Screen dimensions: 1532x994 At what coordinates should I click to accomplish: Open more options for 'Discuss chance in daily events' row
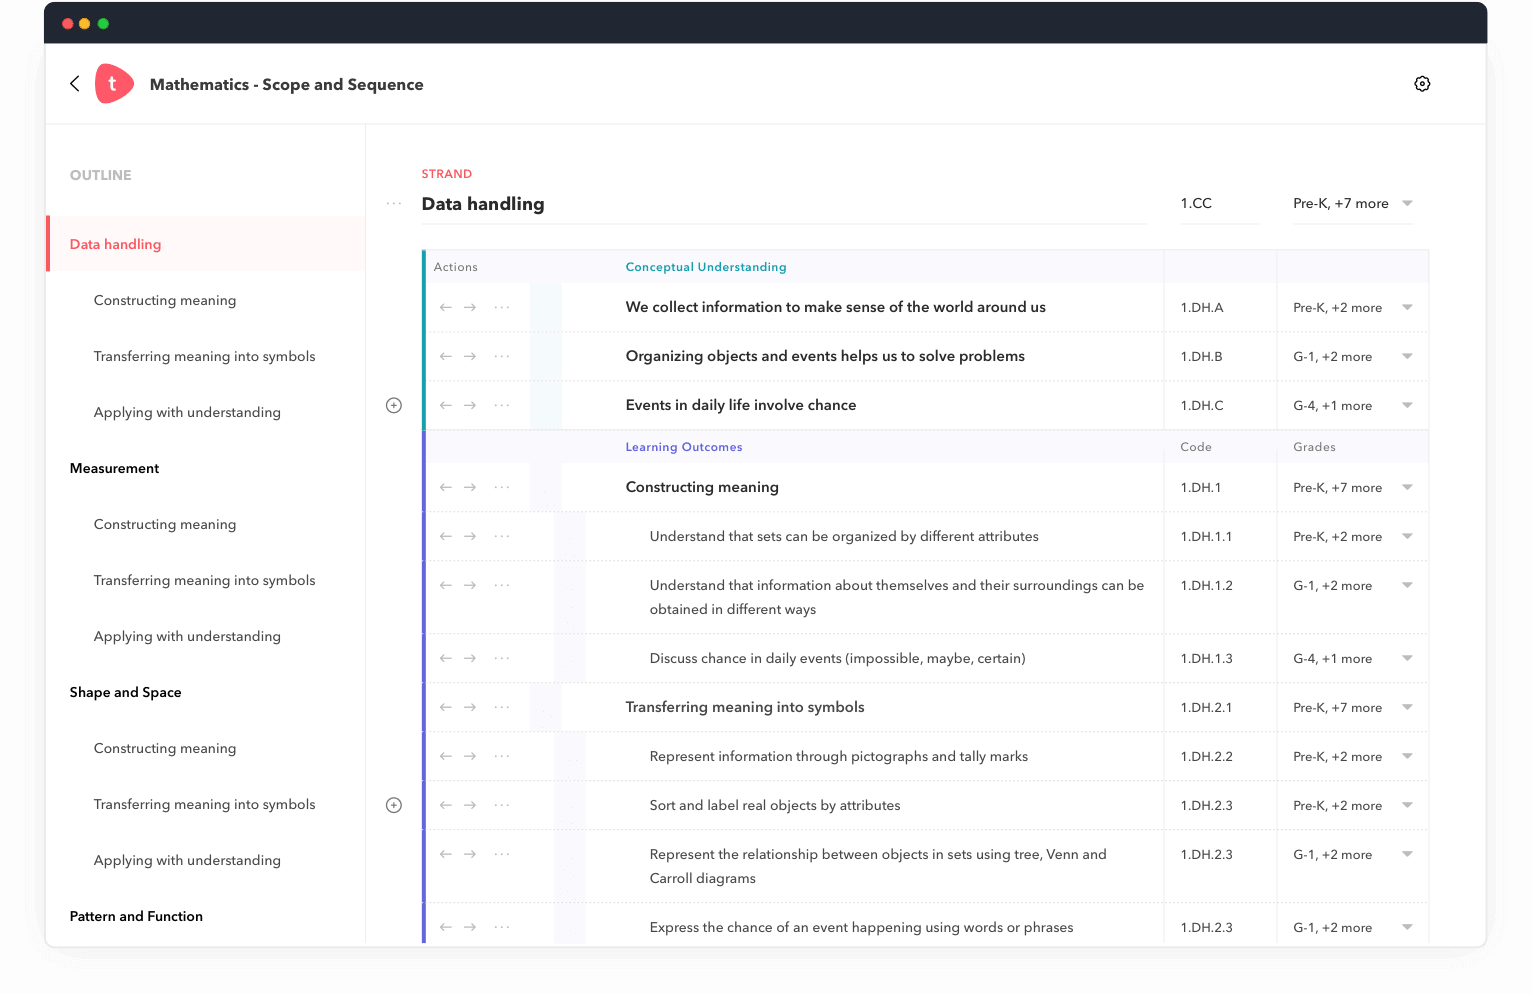click(x=502, y=658)
